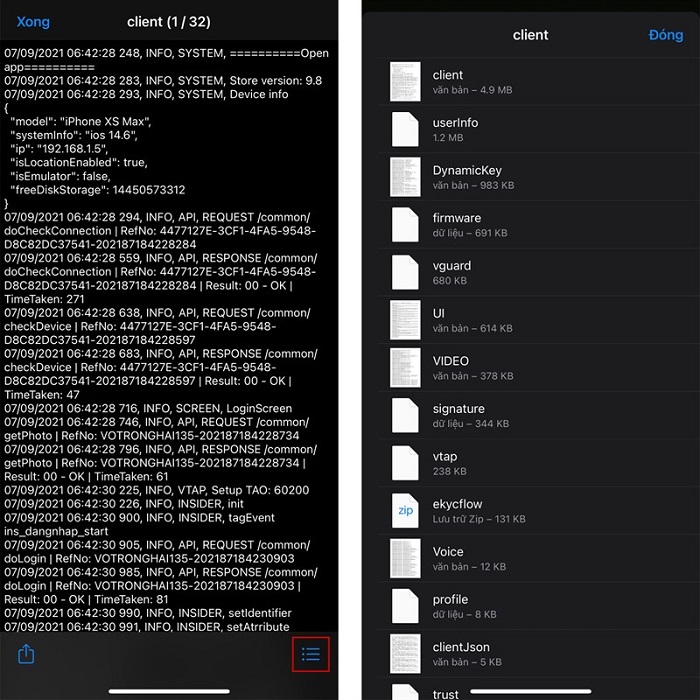Tap the client (1 / 32) title
Screen dimensions: 700x700
click(x=170, y=21)
